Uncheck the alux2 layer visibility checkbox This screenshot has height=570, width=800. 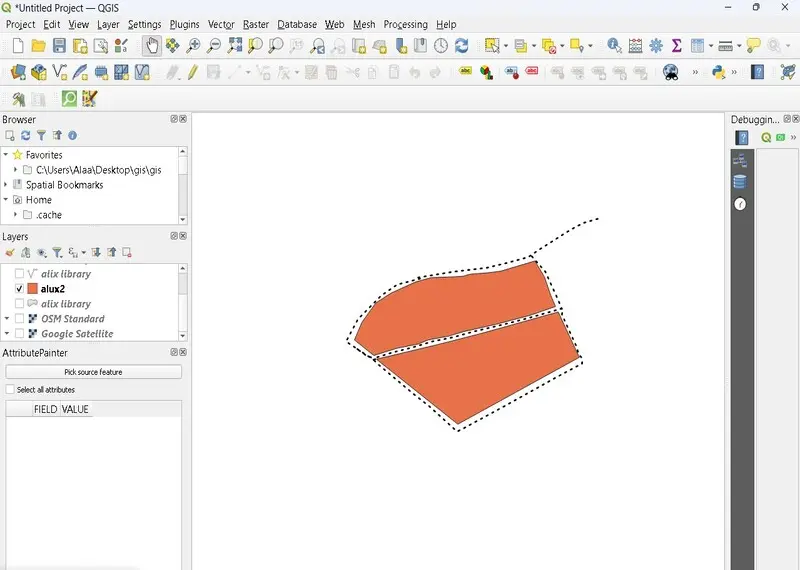coord(20,289)
